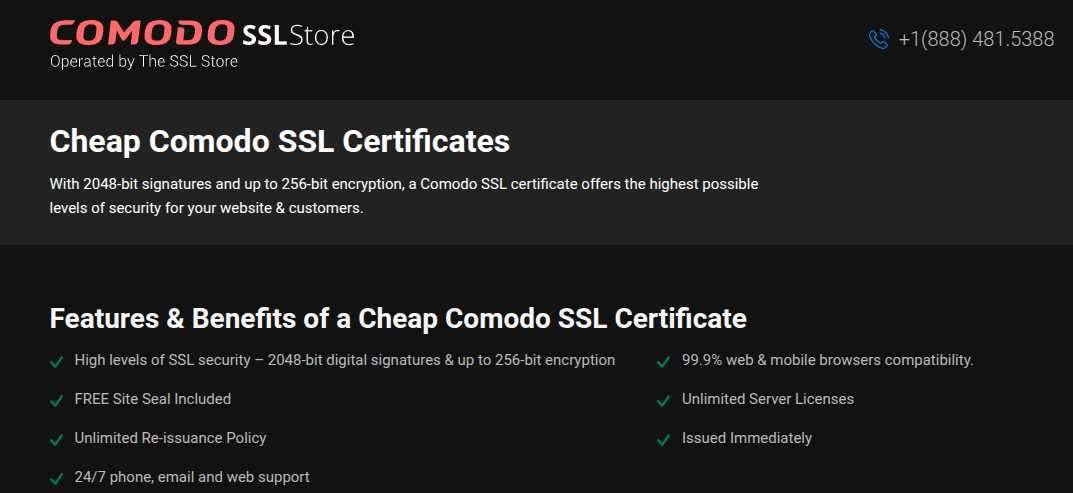The width and height of the screenshot is (1073, 493).
Task: Click the Unlimited Re-issuance Policy text
Action: [x=170, y=438]
